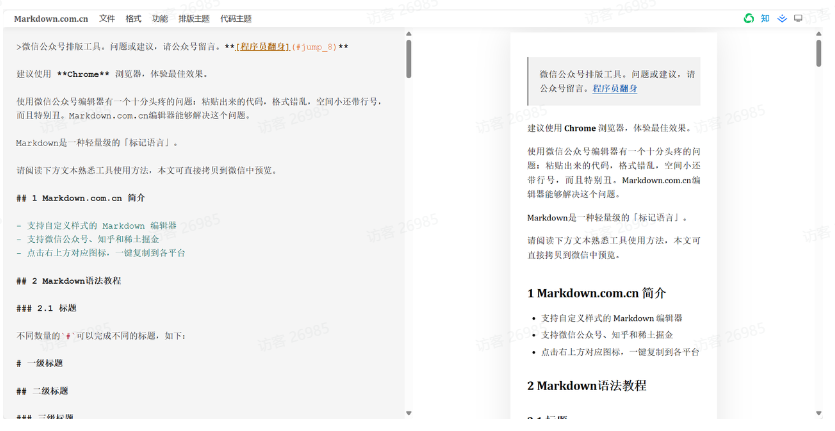Click the preview heading '1 Markdown.com.cn 简介'

596,293
